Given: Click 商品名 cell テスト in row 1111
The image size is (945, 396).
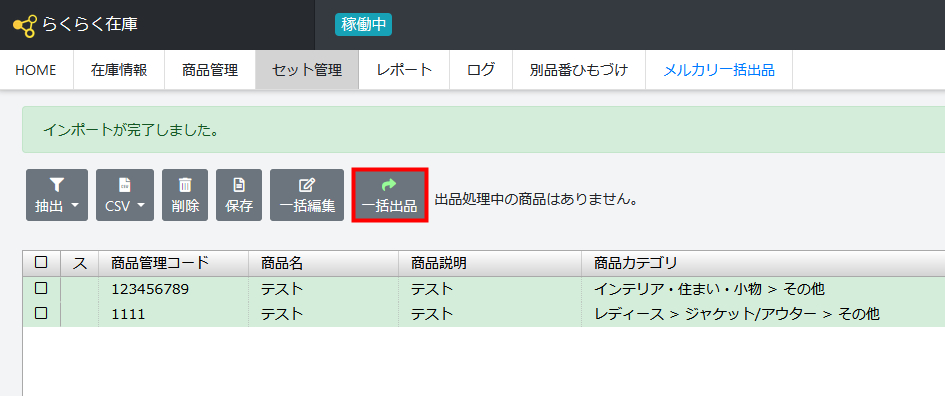Looking at the screenshot, I should tap(324, 313).
